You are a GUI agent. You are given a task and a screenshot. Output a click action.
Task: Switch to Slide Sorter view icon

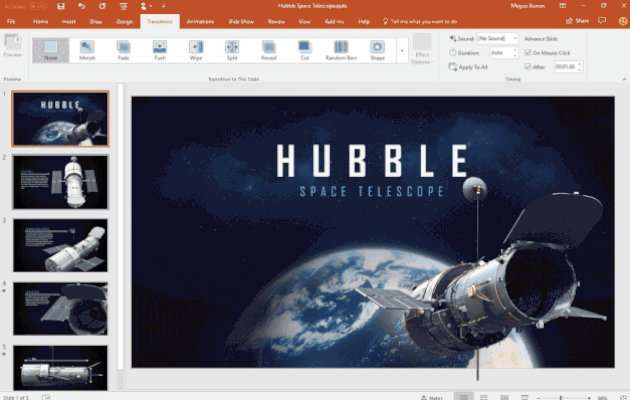point(484,397)
